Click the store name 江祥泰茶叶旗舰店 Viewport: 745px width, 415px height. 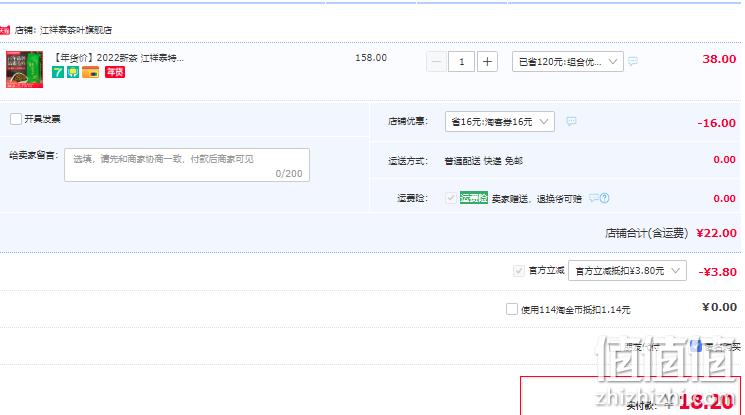tap(76, 30)
